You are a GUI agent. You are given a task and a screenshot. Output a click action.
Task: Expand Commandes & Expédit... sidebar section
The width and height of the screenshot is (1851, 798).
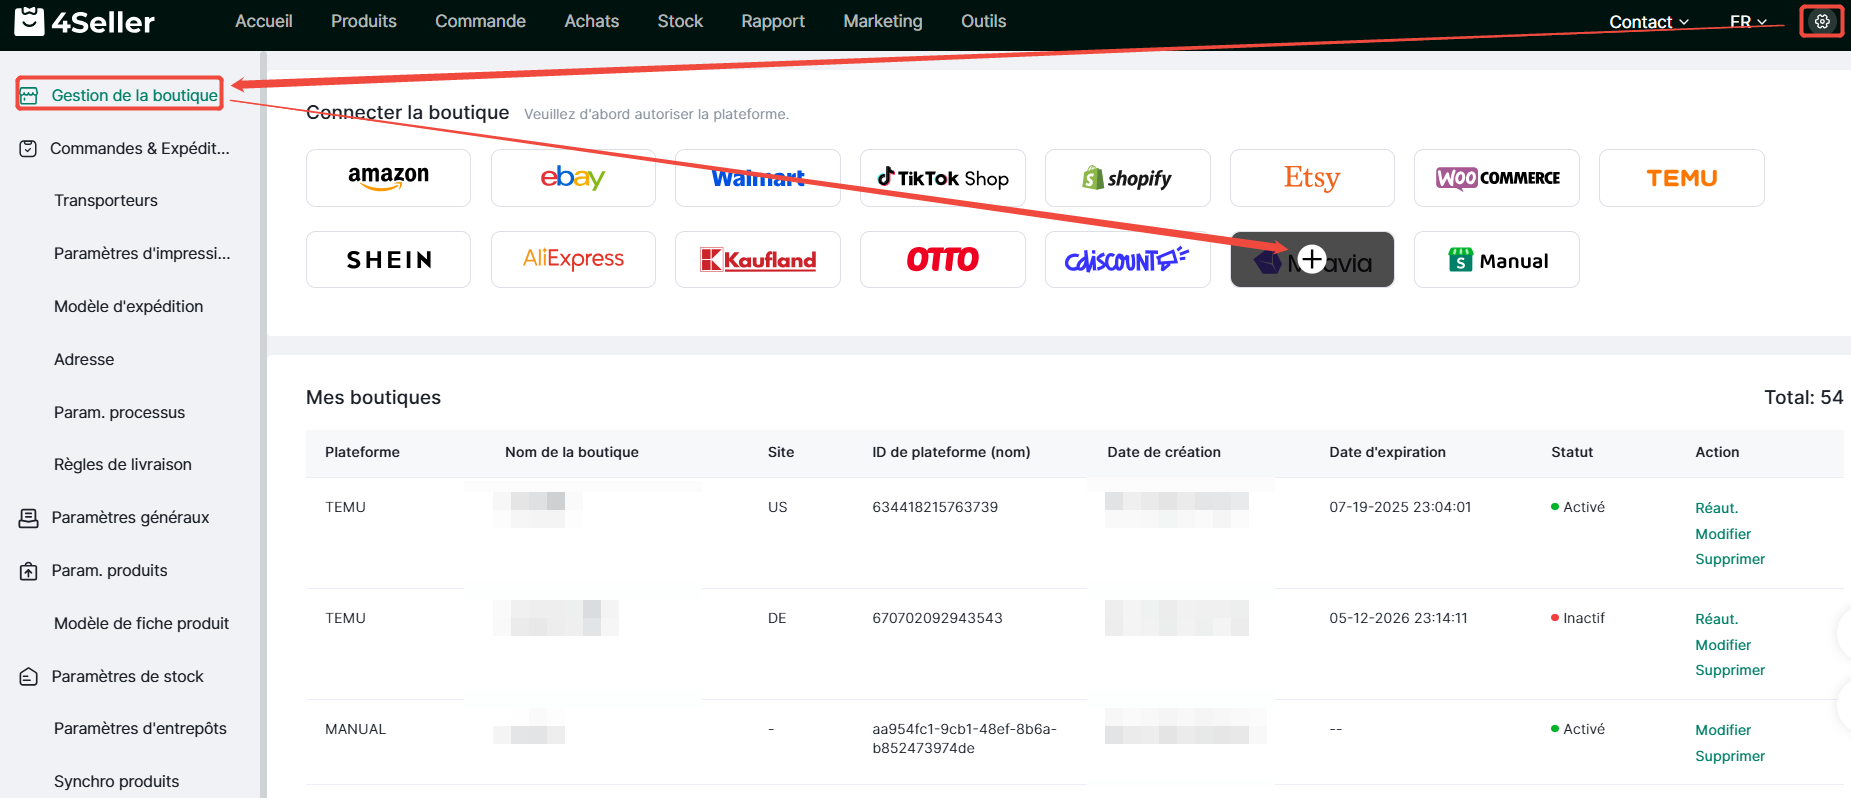(x=139, y=148)
